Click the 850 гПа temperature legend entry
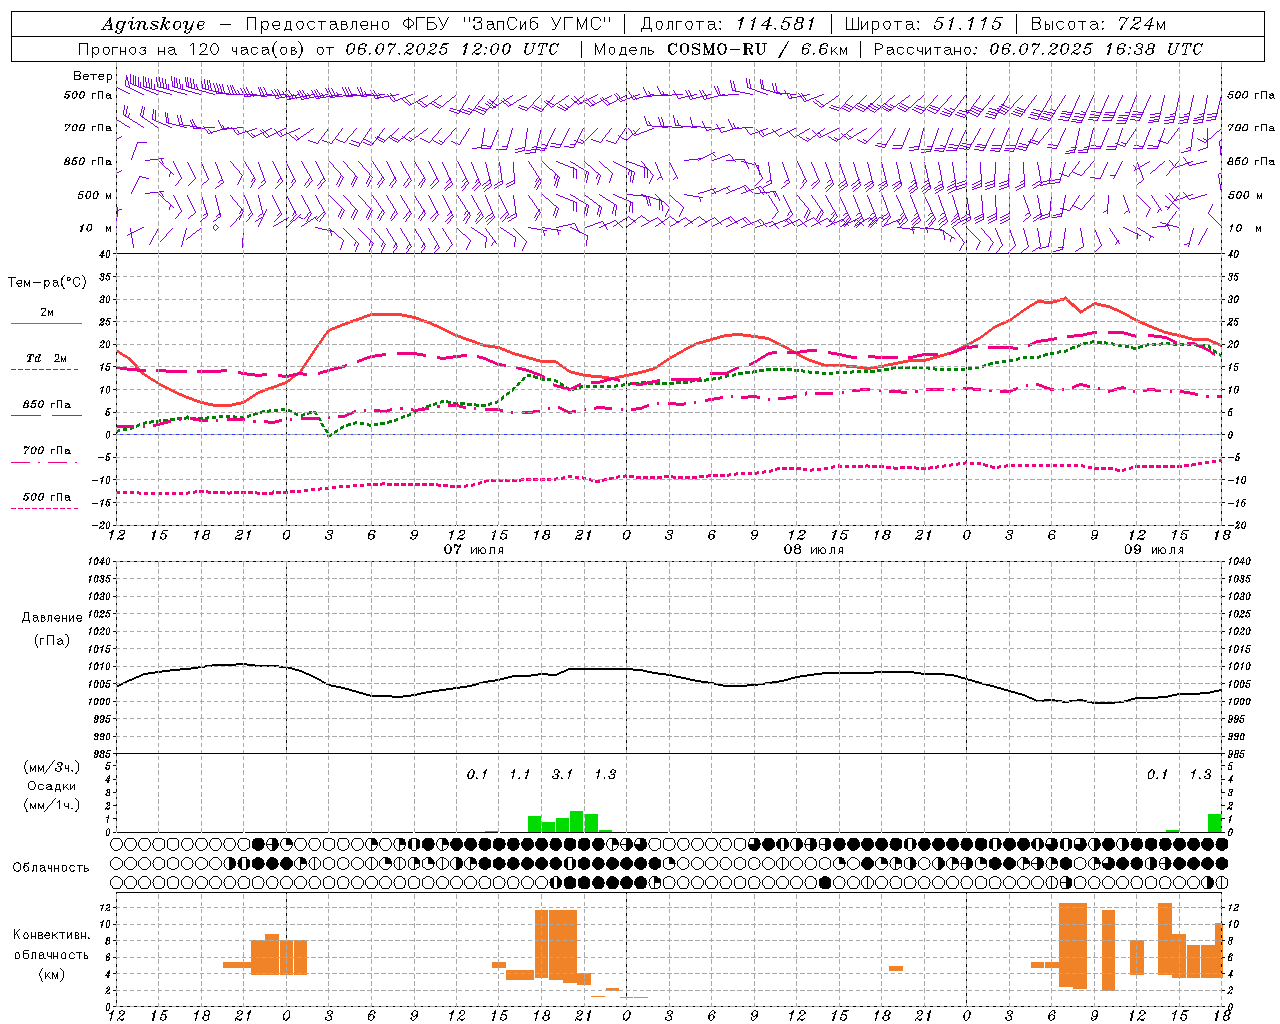The image size is (1280, 1024). pos(47,405)
